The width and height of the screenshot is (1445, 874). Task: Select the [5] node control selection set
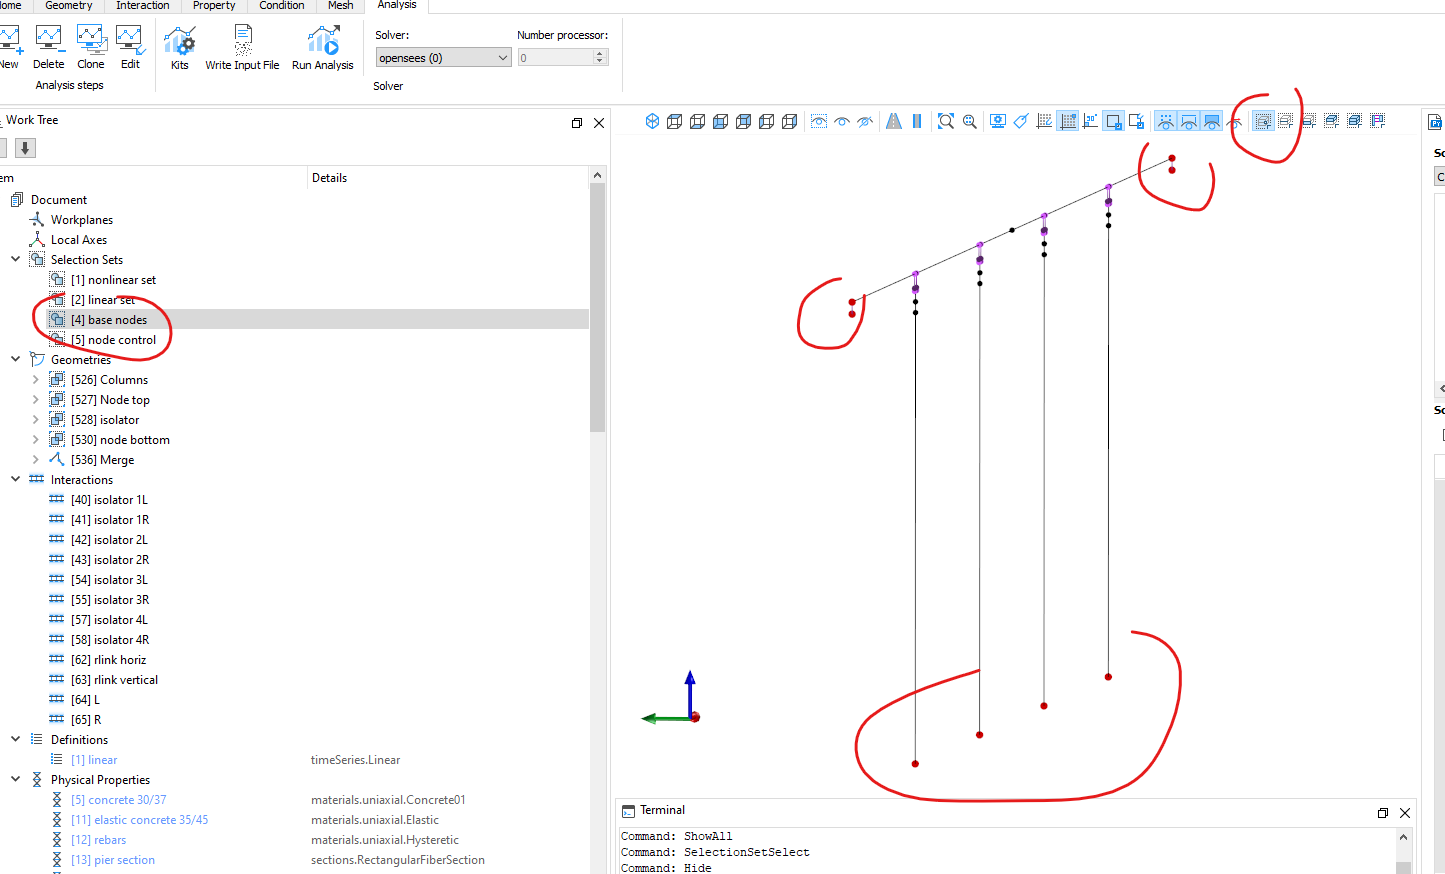click(x=113, y=340)
